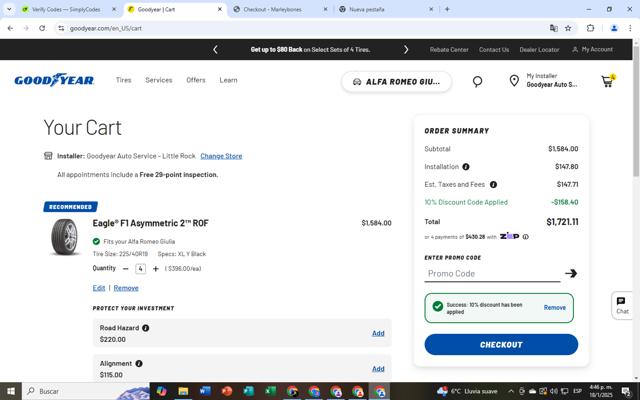The height and width of the screenshot is (400, 640).
Task: Open Word from the taskbar
Action: tap(205, 391)
